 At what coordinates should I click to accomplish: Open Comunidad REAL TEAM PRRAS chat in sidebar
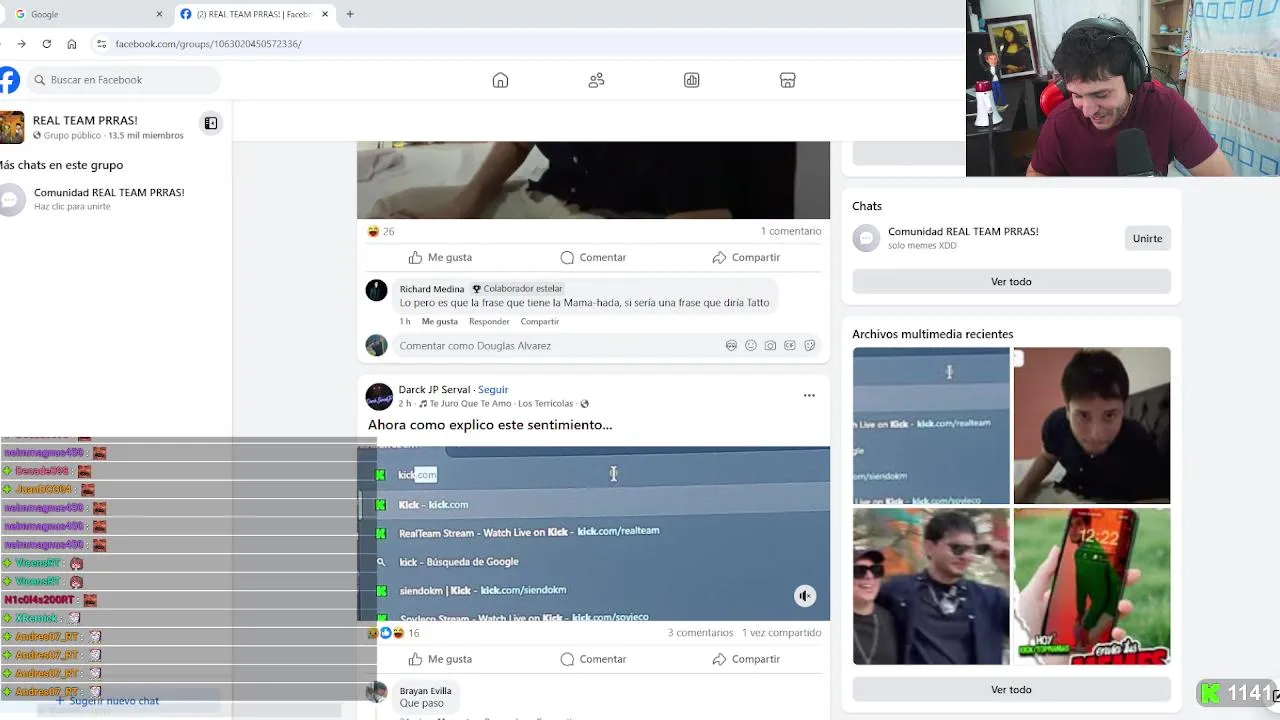109,198
